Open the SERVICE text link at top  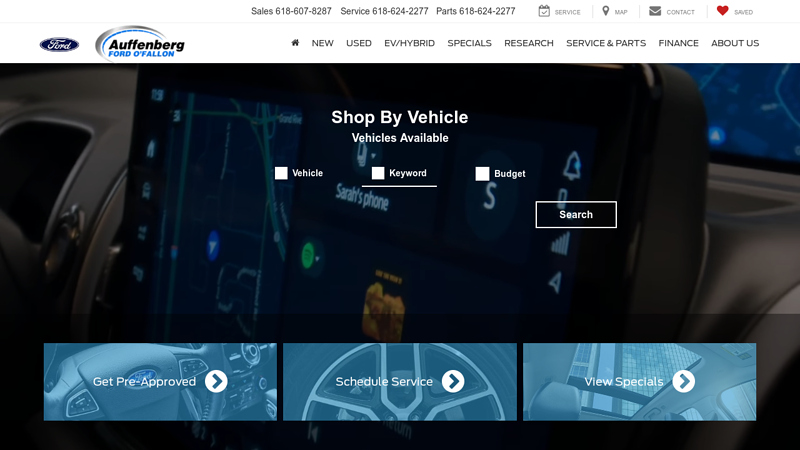click(567, 12)
